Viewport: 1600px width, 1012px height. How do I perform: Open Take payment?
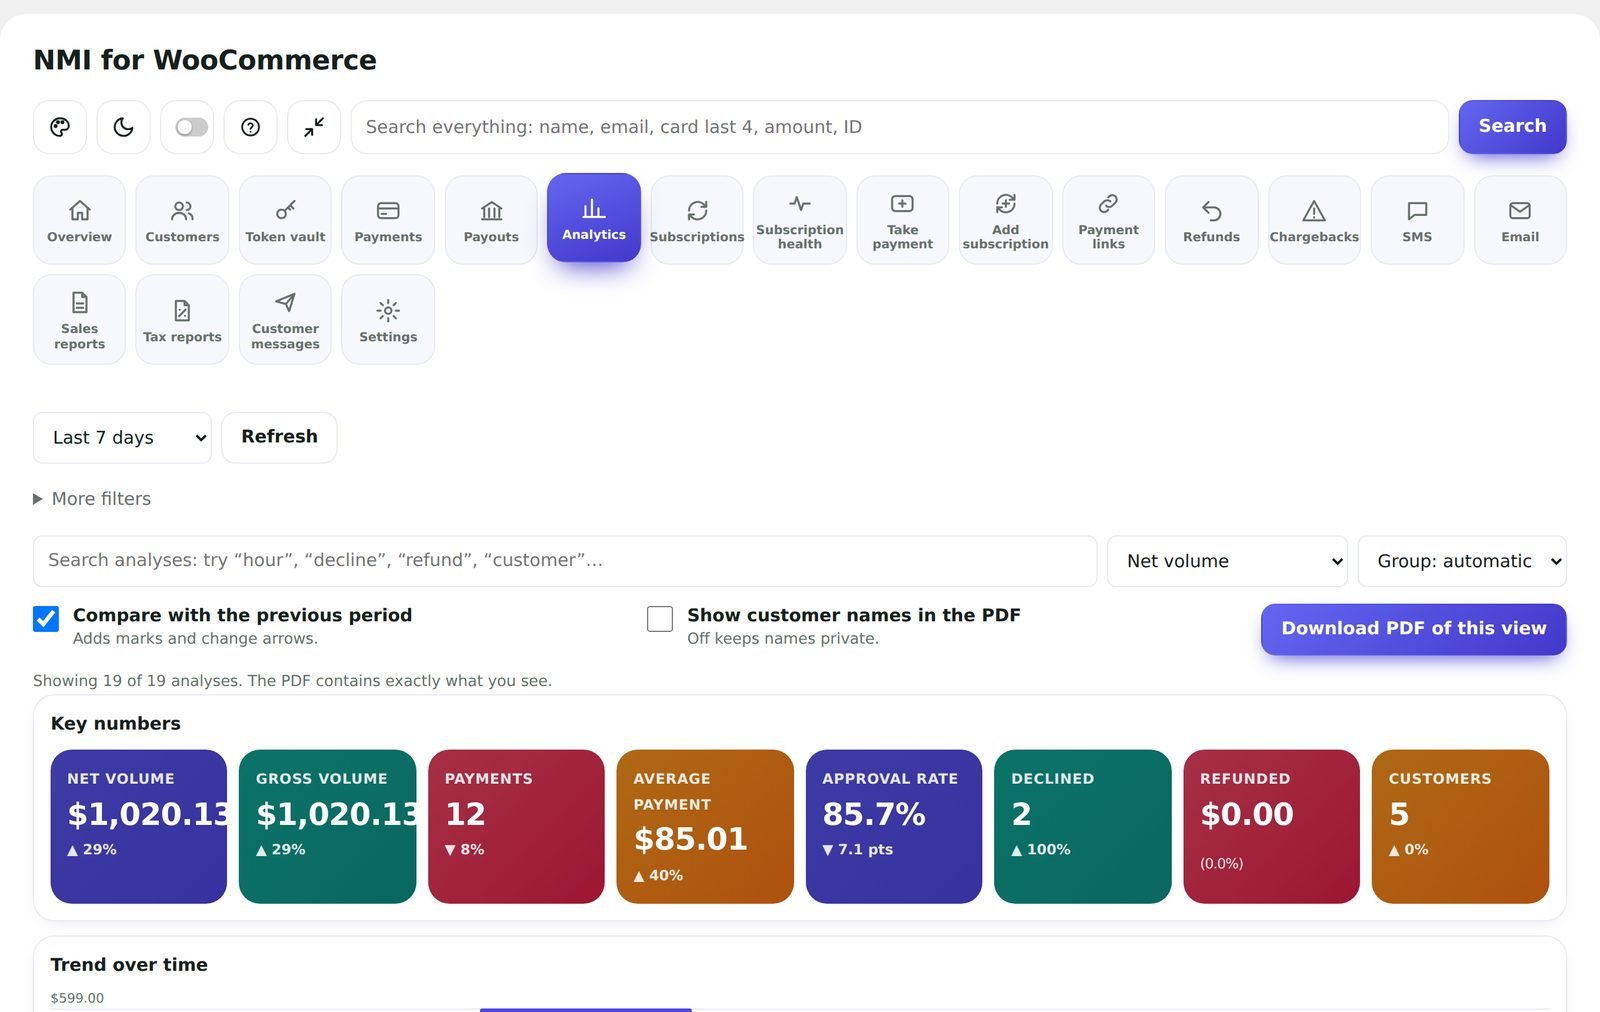pyautogui.click(x=902, y=220)
